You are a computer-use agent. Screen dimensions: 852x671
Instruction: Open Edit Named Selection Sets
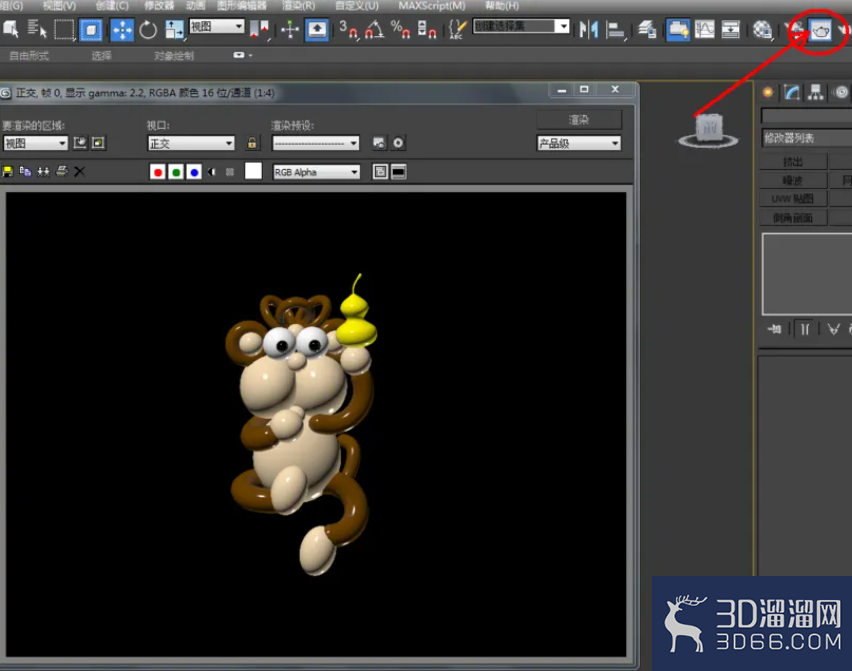click(457, 29)
